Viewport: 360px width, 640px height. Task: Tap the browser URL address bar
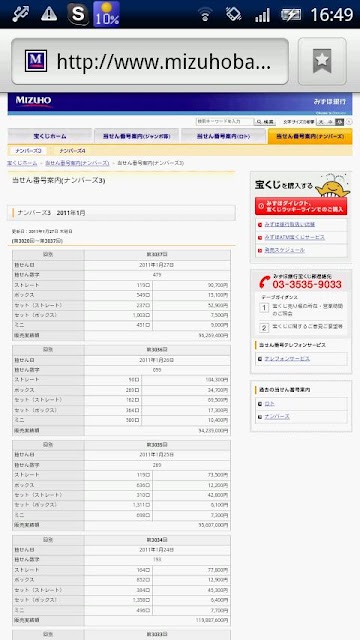(x=150, y=61)
